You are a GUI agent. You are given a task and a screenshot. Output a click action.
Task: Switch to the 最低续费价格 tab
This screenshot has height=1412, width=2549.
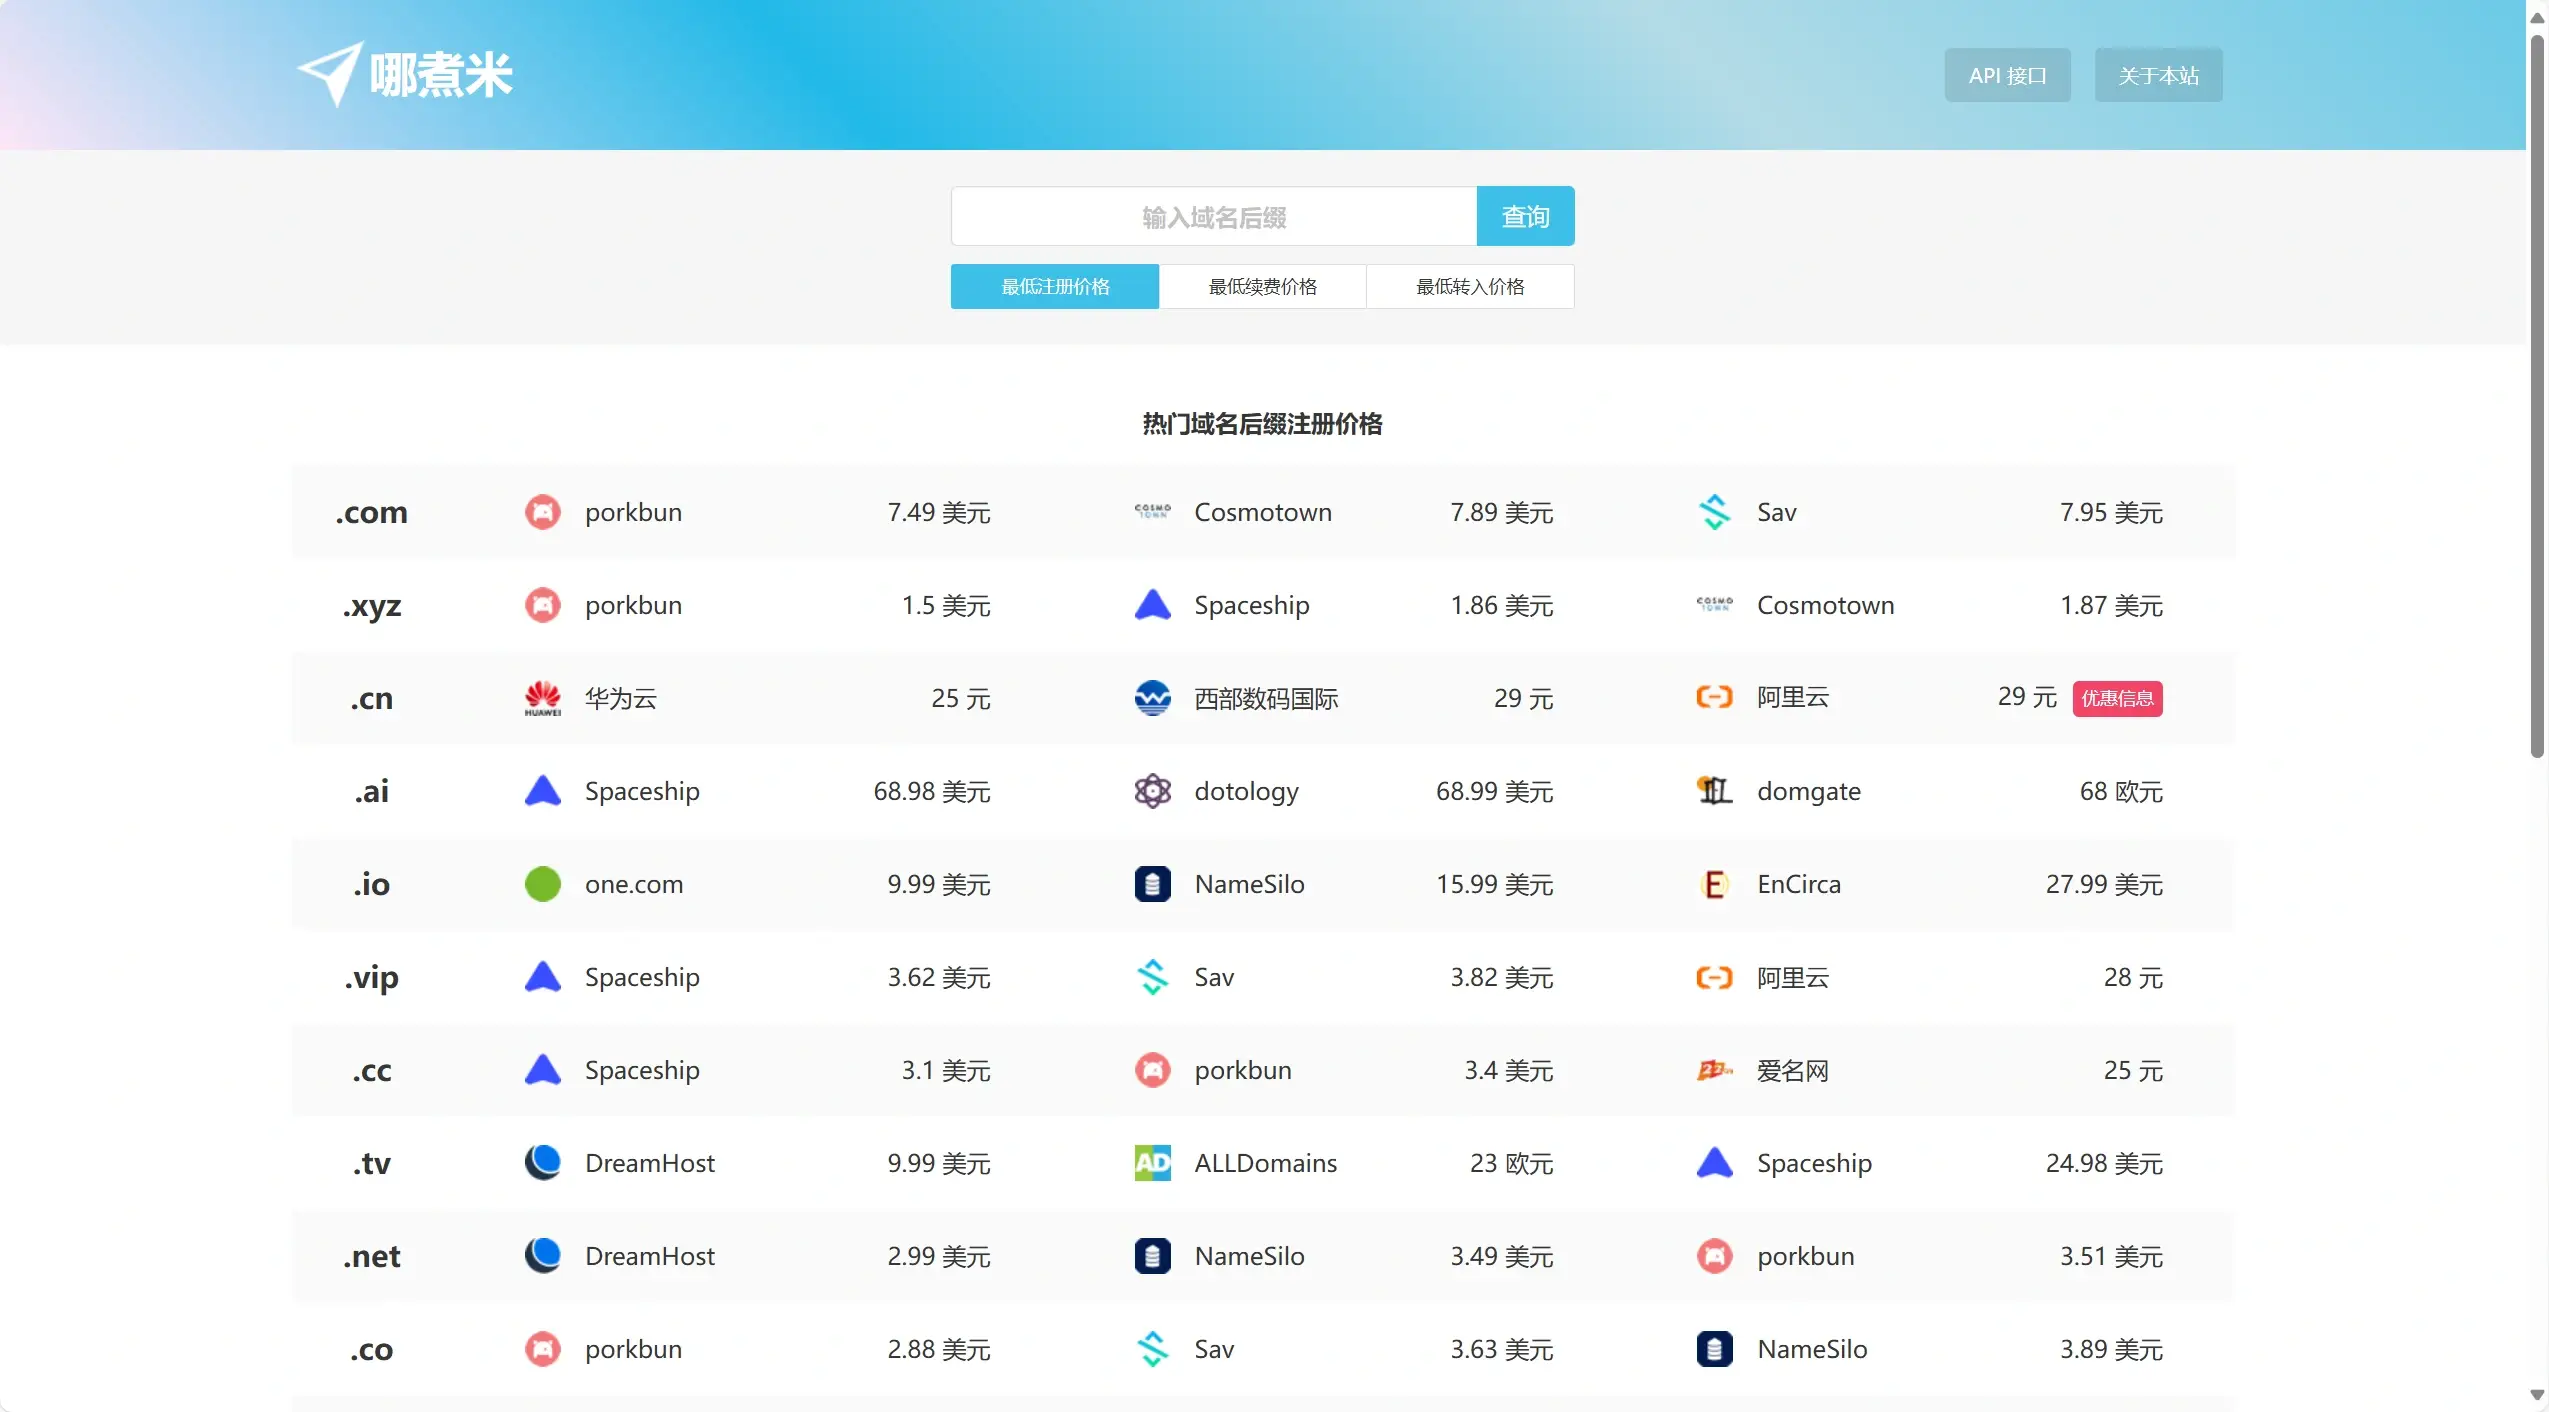(x=1262, y=287)
